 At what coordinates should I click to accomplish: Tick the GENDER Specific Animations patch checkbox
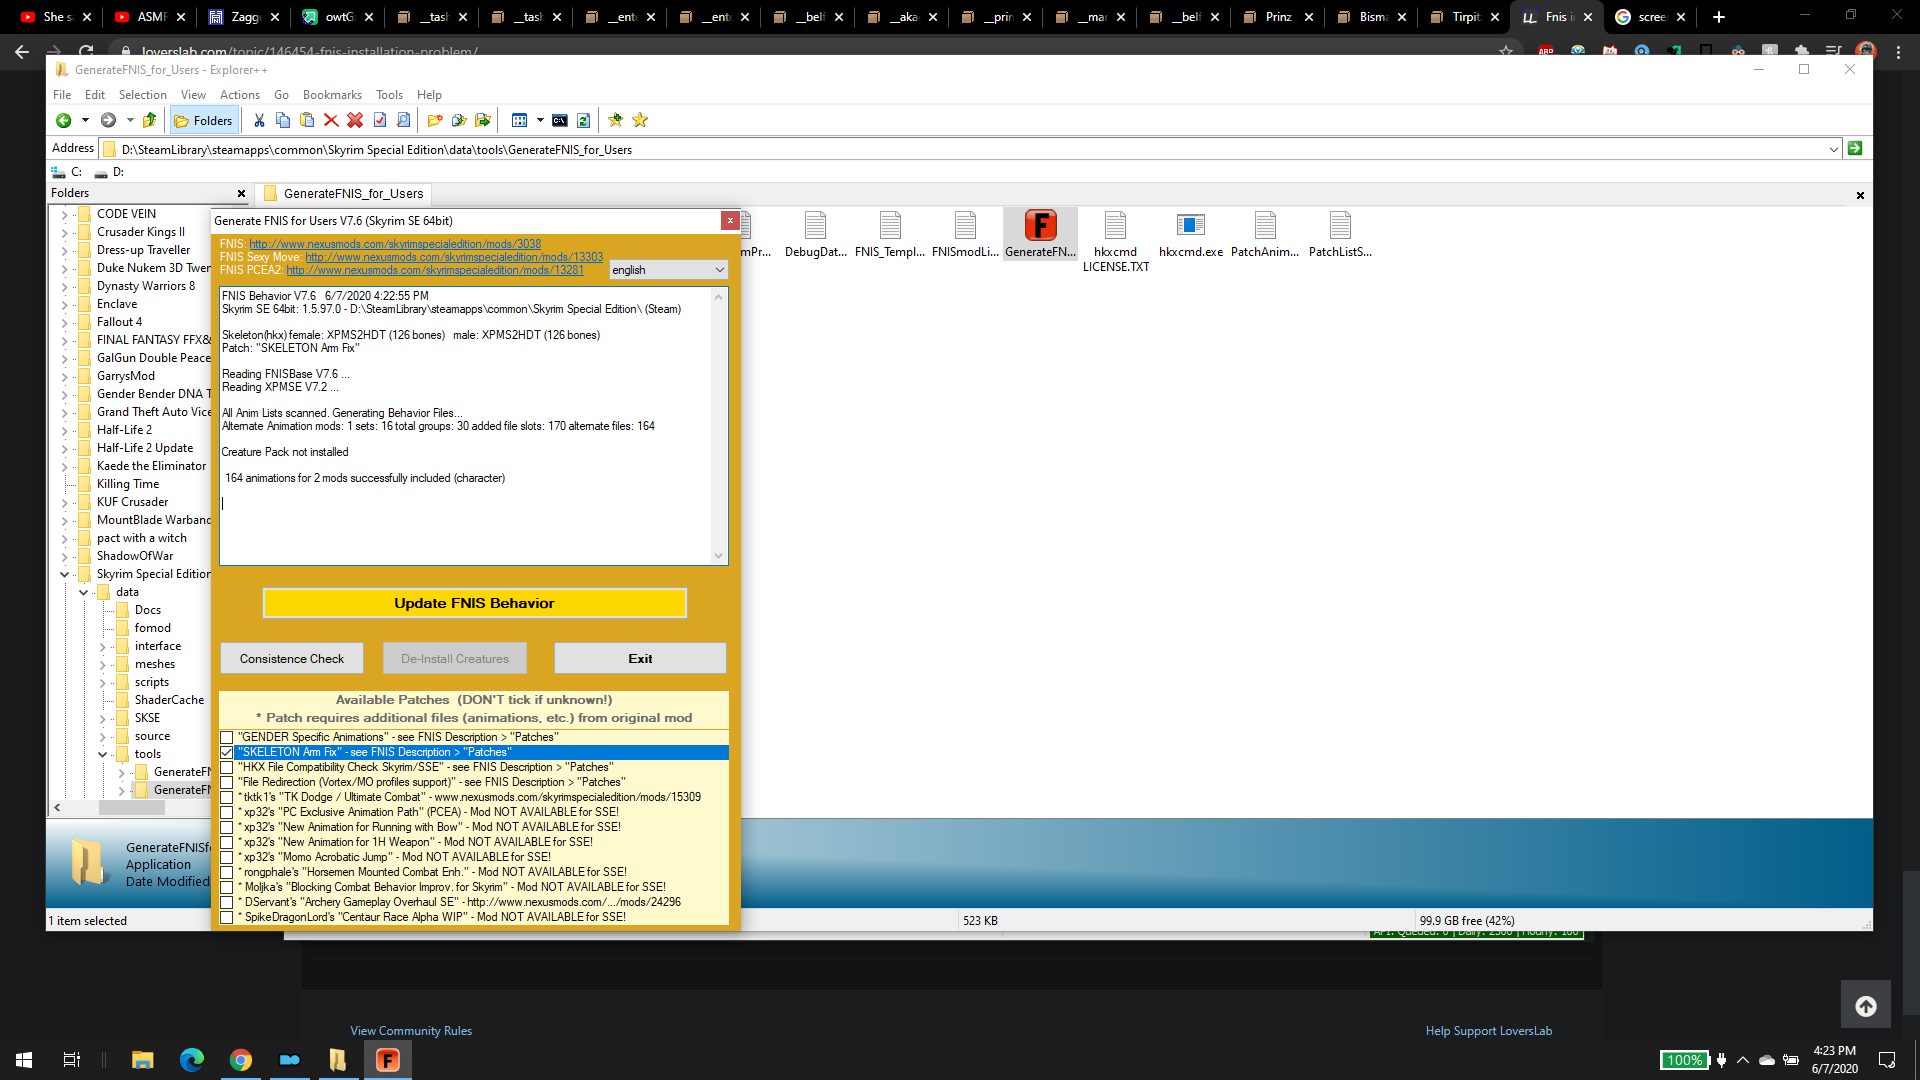[x=227, y=738]
